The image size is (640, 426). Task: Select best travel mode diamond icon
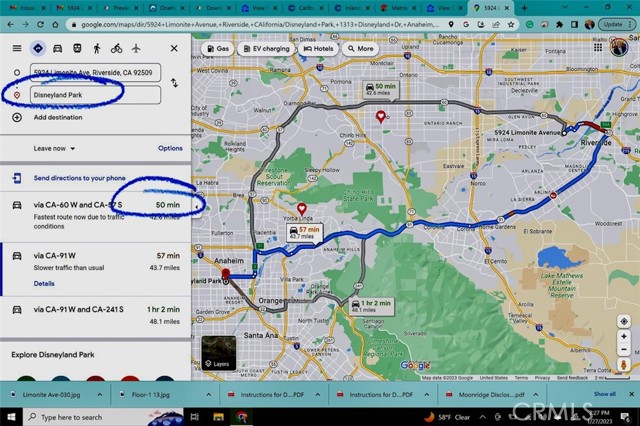pyautogui.click(x=38, y=48)
